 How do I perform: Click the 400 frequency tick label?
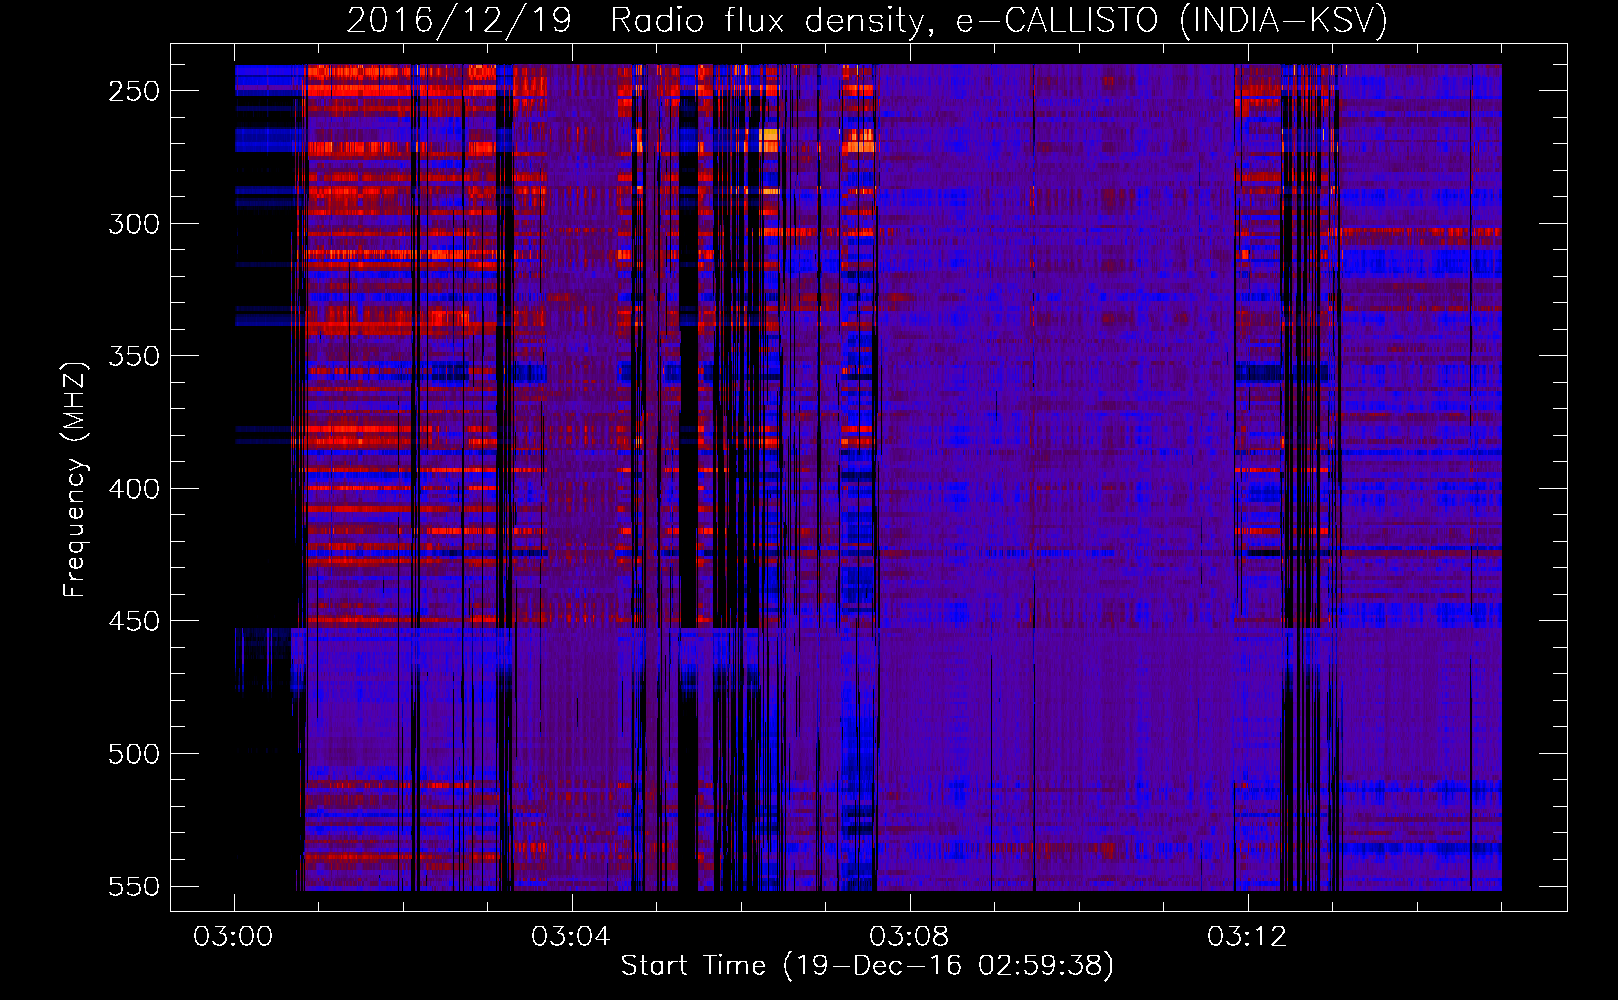coord(134,489)
